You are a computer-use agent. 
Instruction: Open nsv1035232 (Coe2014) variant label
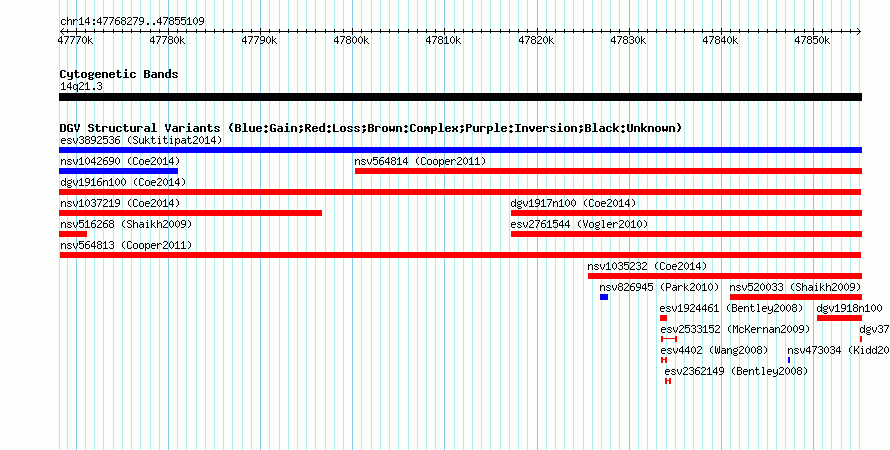click(647, 266)
